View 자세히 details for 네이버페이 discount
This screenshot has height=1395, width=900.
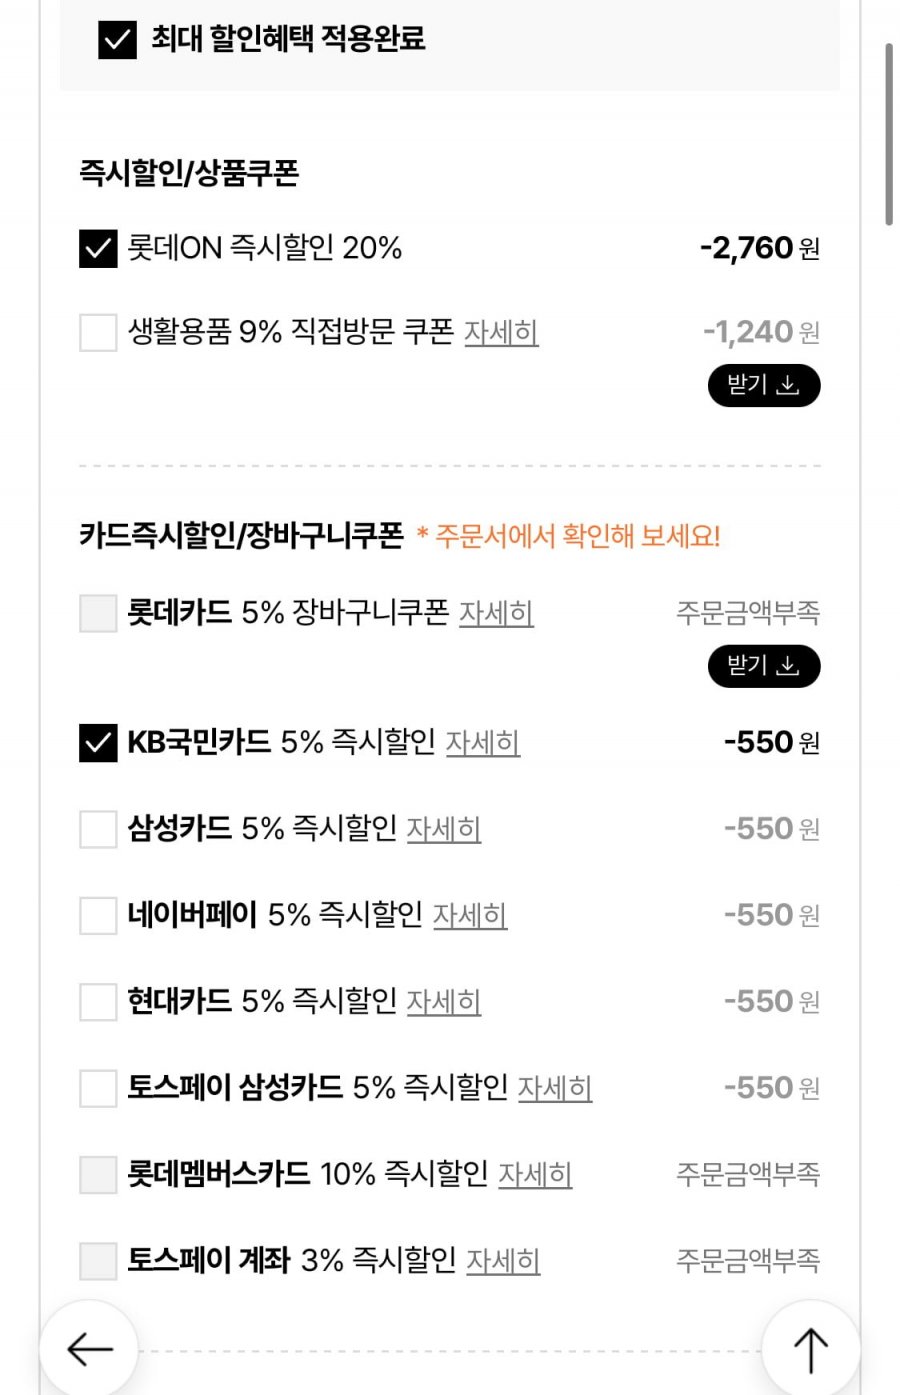click(x=470, y=915)
